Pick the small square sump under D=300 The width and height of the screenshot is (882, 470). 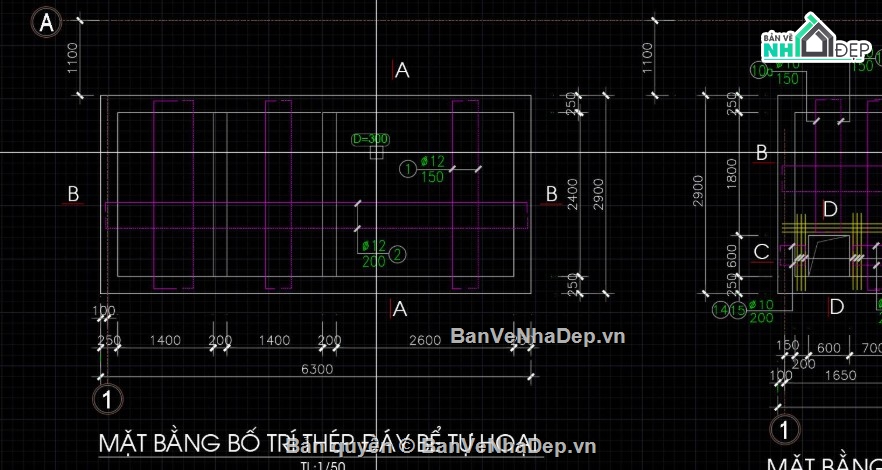point(376,152)
